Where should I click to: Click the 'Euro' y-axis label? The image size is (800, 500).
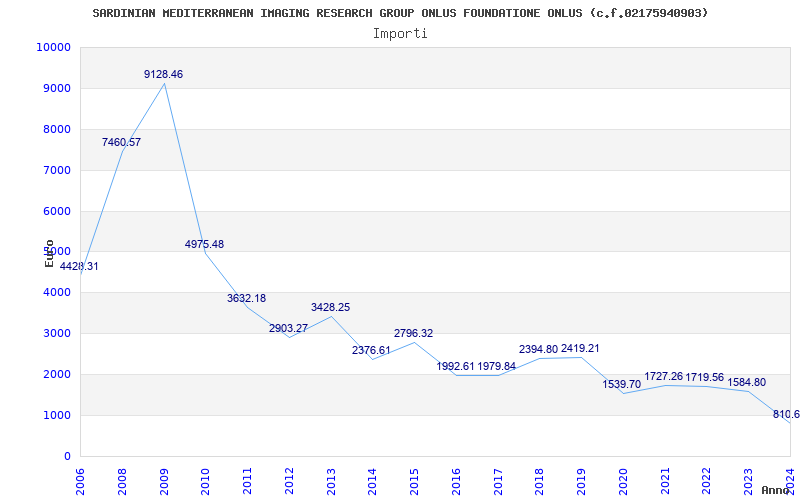[x=49, y=253]
